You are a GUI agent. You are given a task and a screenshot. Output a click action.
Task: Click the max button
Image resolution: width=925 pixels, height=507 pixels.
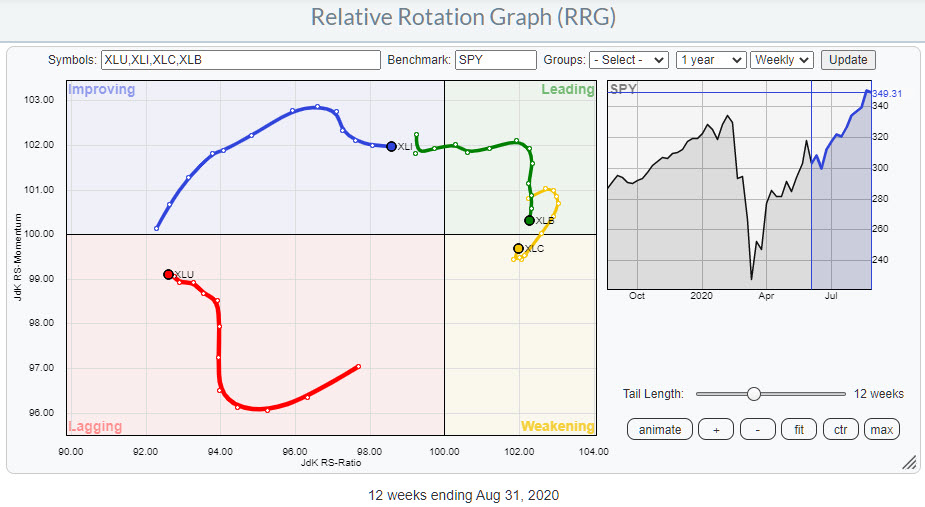(x=881, y=429)
